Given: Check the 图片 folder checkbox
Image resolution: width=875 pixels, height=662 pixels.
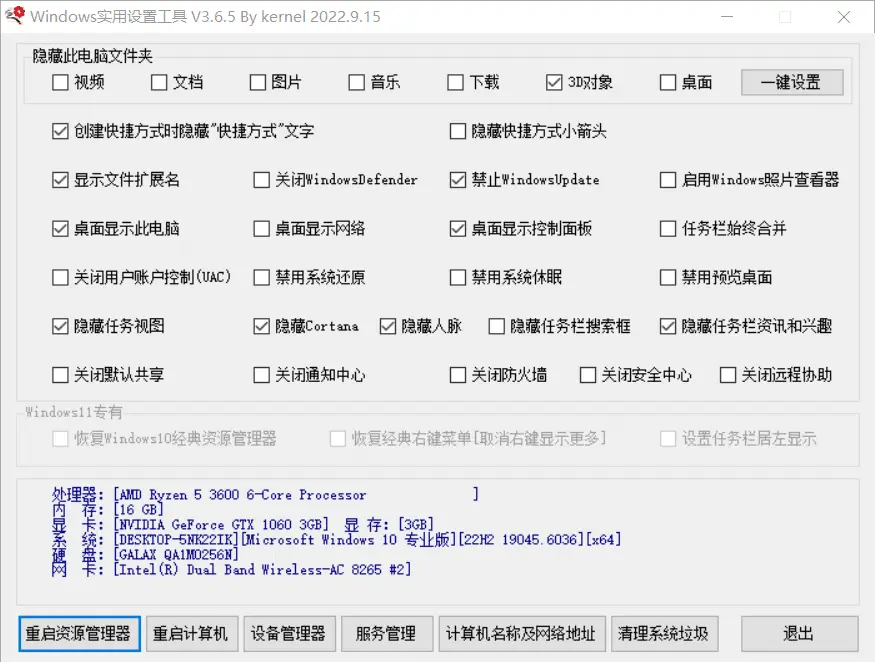Looking at the screenshot, I should (x=258, y=83).
